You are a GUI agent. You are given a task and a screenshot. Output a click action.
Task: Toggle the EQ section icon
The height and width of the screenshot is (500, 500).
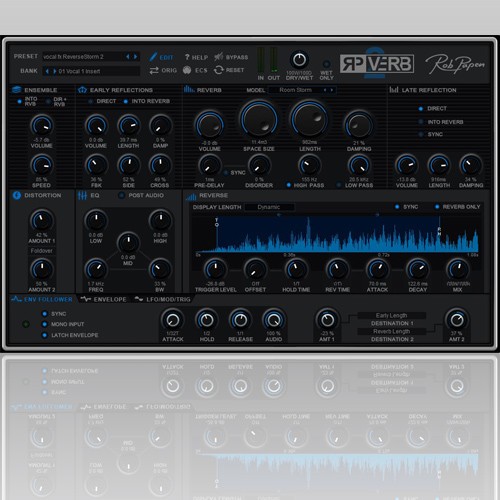click(x=82, y=195)
